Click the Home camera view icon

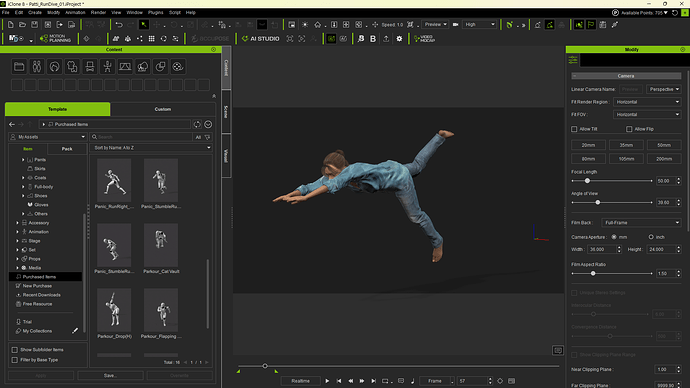(317, 25)
